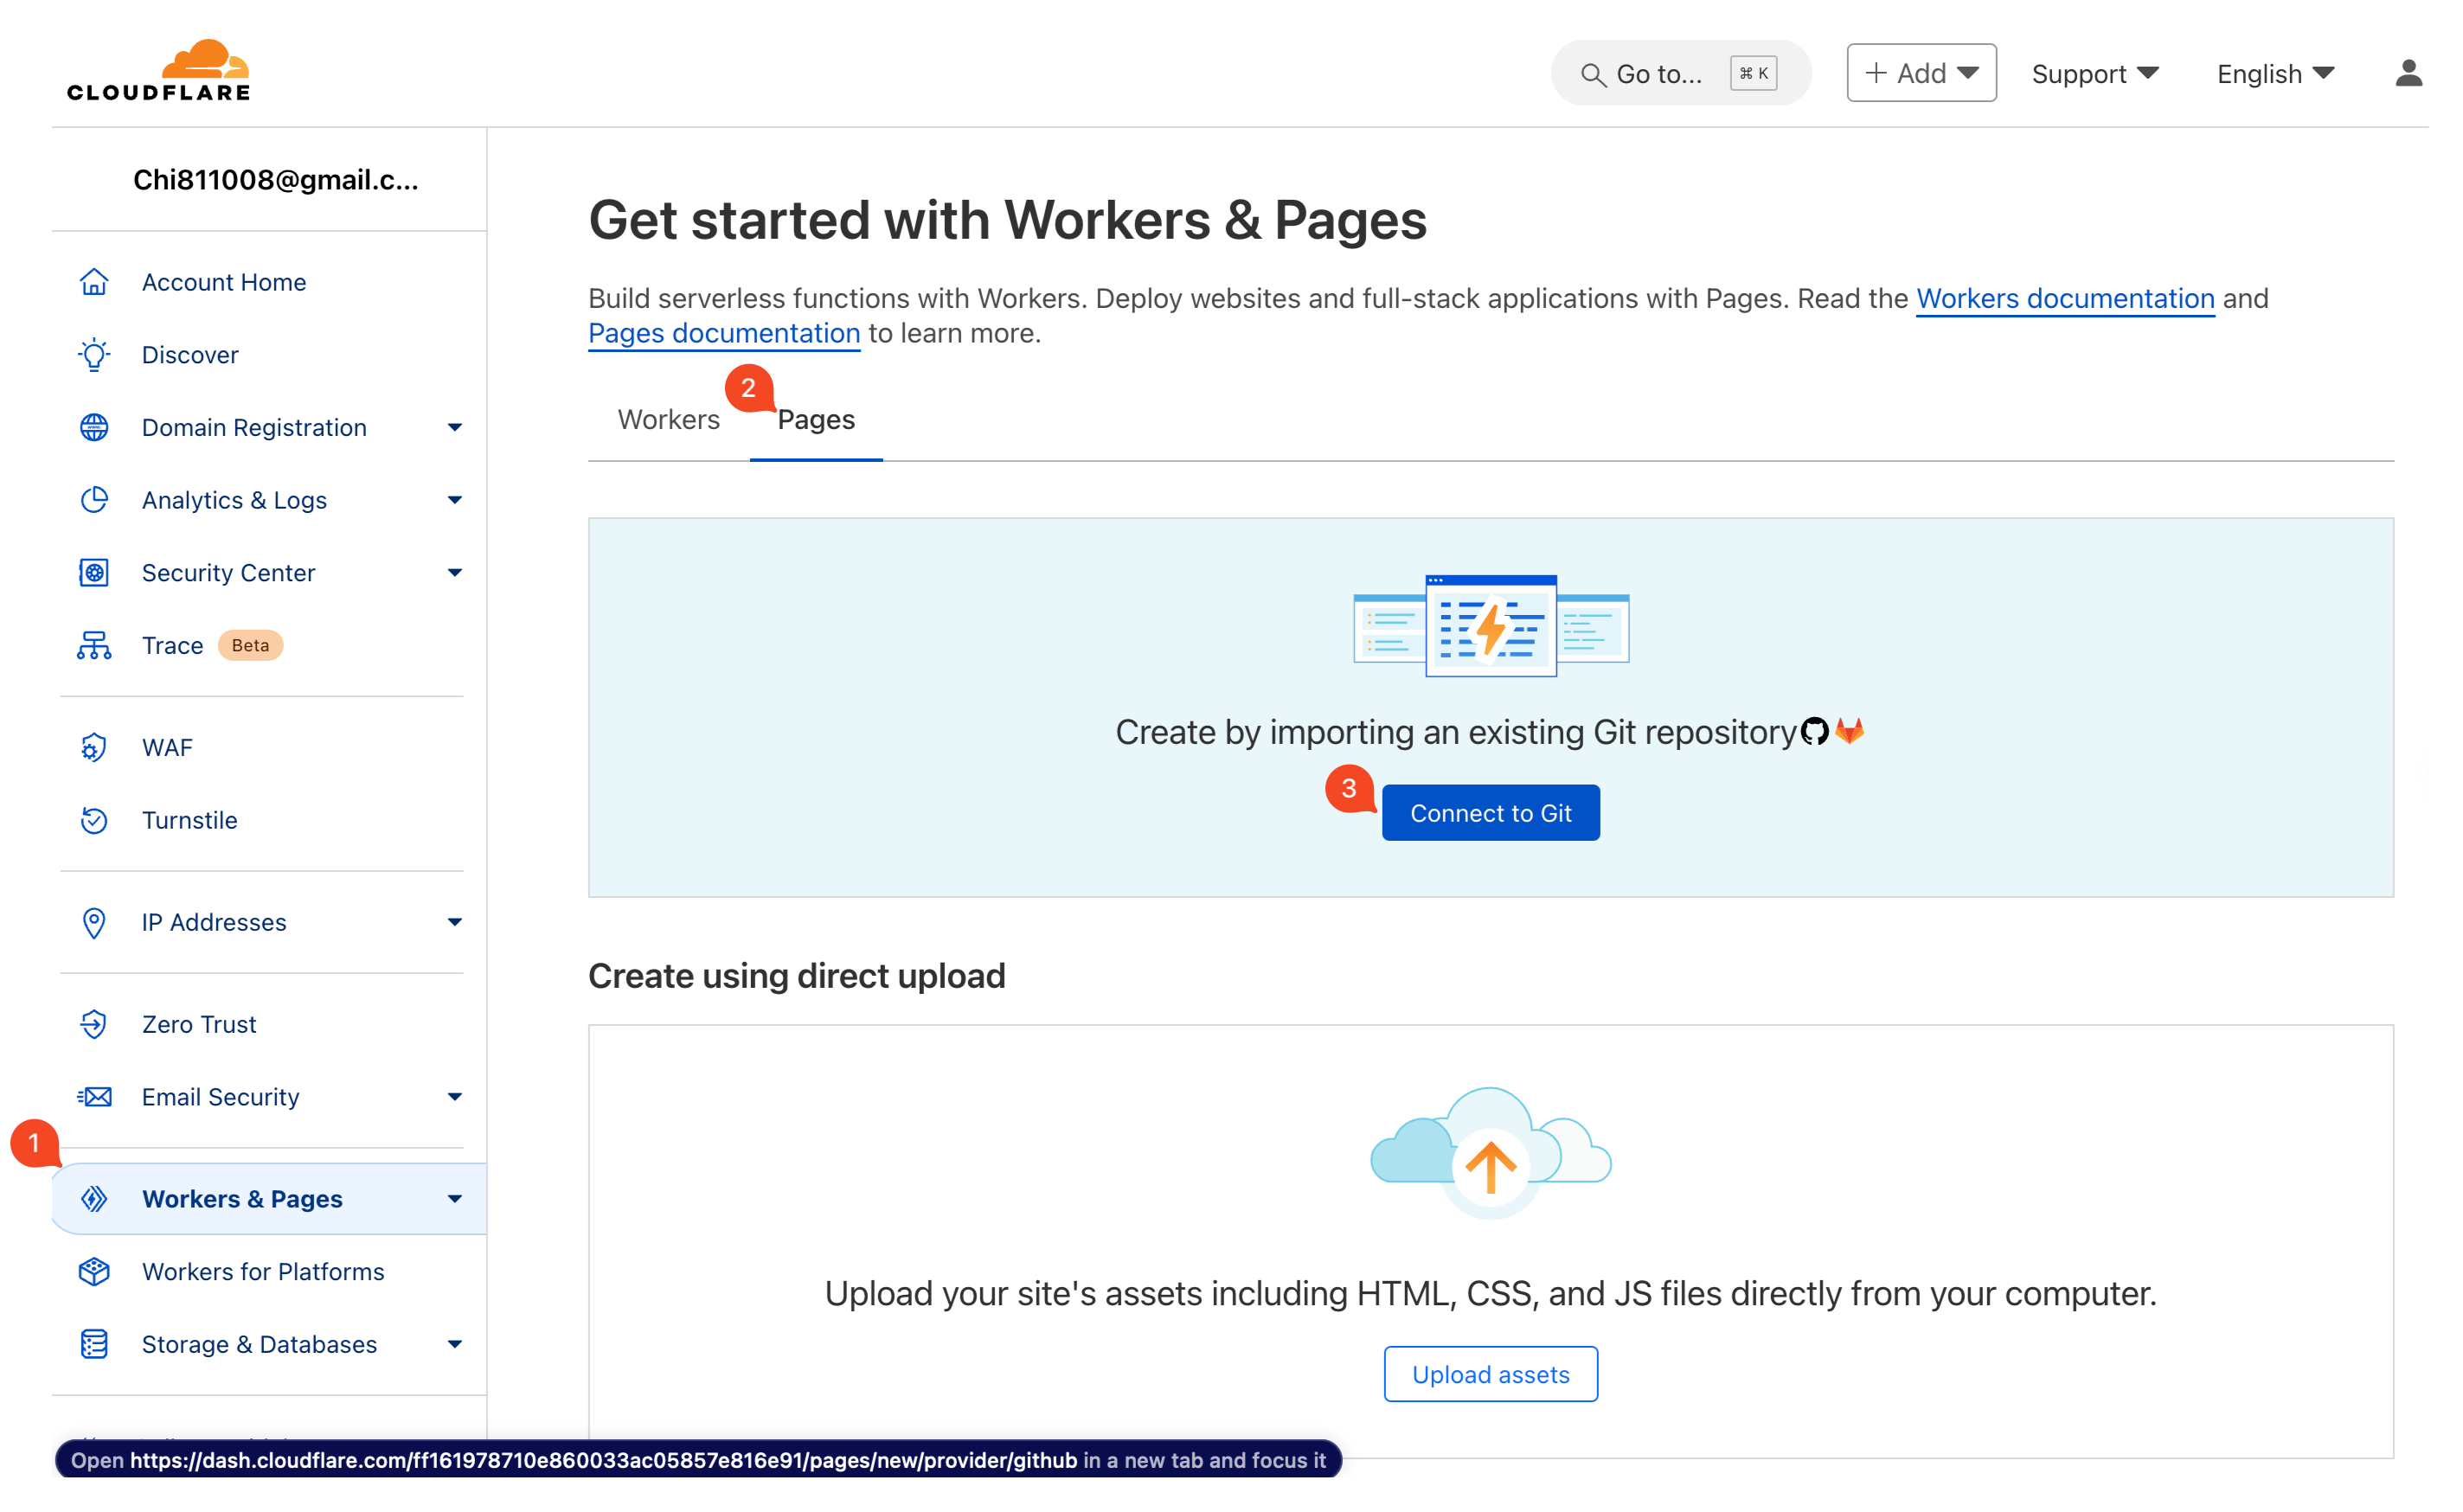
Task: Expand the Email Security arrow
Action: 455,1097
